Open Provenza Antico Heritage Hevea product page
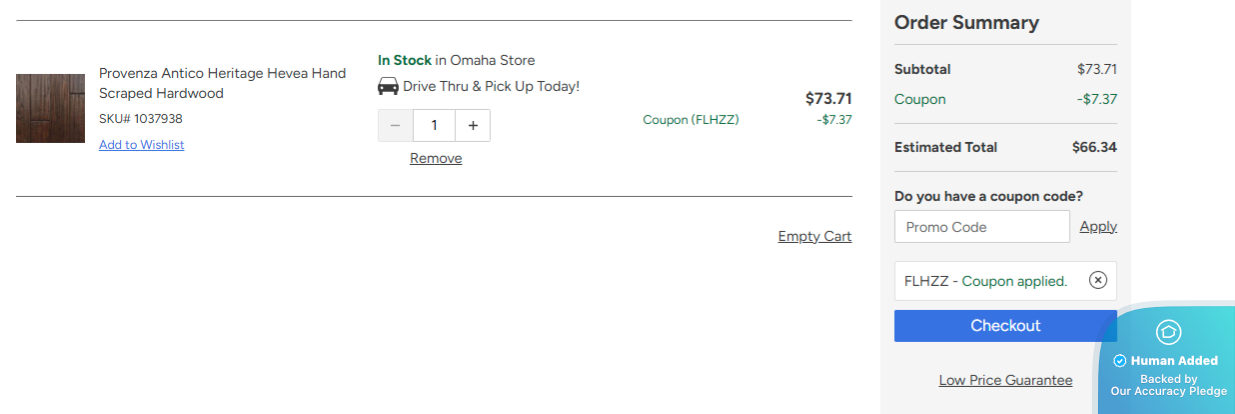This screenshot has height=414, width=1235. point(222,83)
